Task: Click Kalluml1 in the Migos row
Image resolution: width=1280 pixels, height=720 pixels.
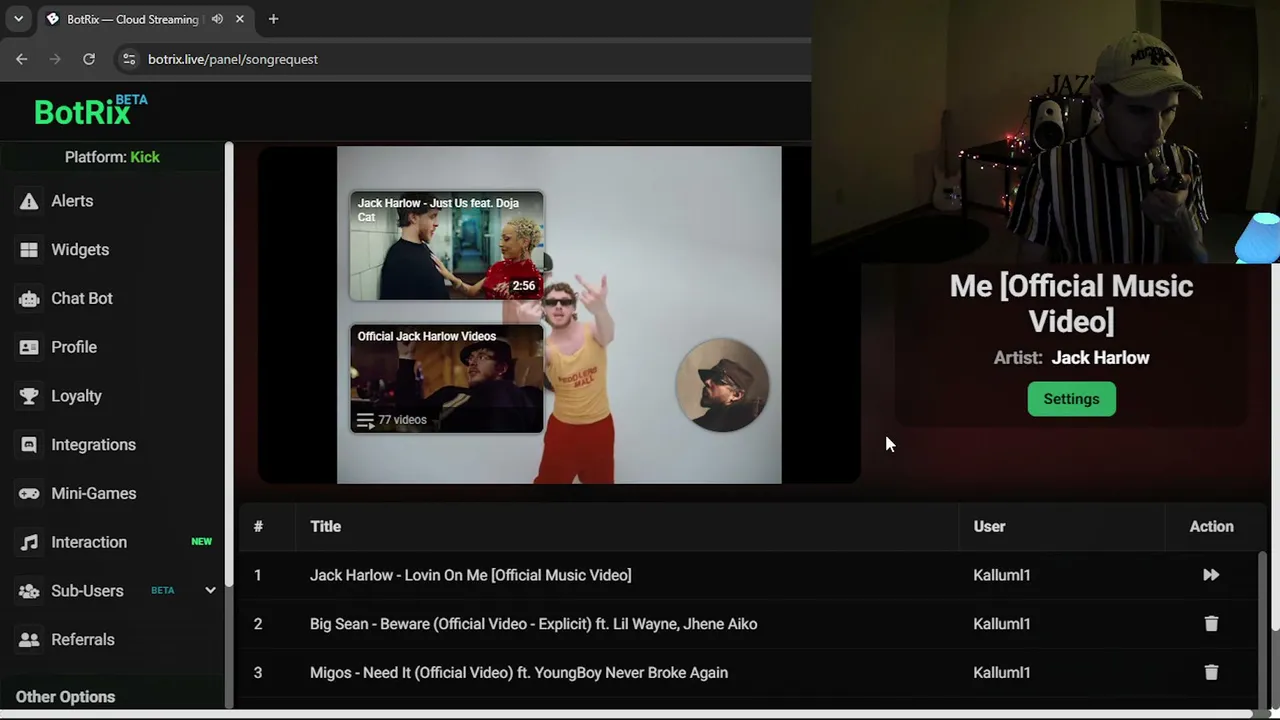Action: tap(1002, 673)
